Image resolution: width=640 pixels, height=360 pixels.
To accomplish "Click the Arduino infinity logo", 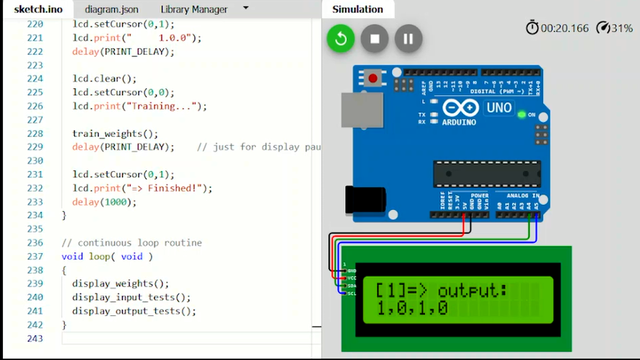I will click(x=460, y=108).
